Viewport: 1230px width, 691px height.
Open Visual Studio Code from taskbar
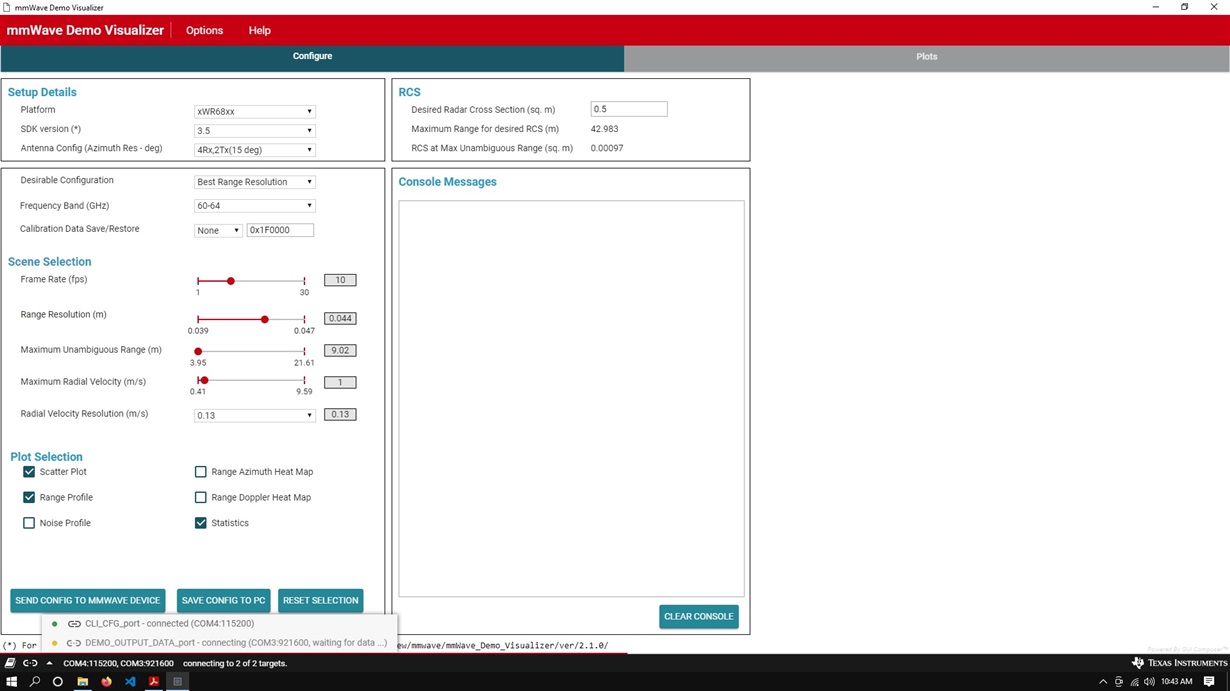click(x=130, y=682)
